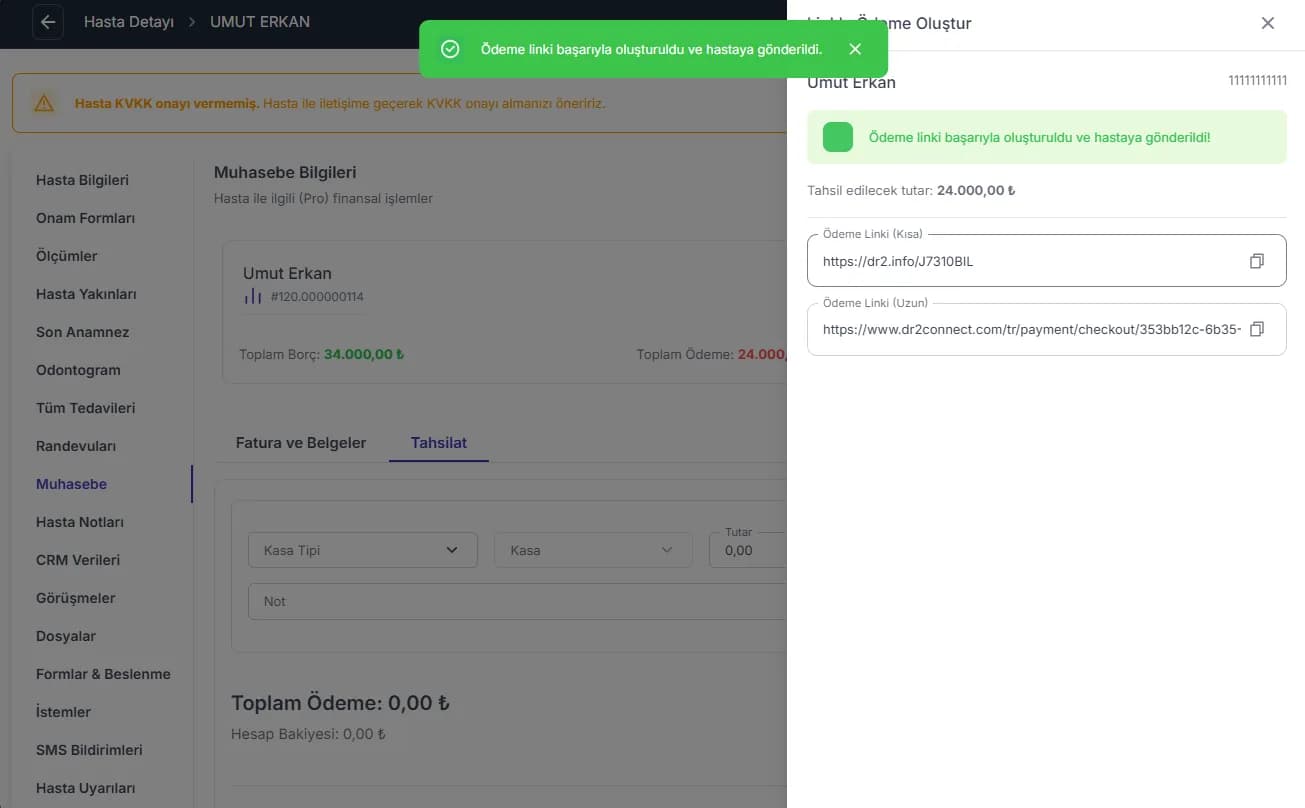1305x808 pixels.
Task: Go to Ölçümler in the sidebar
Action: pos(67,256)
